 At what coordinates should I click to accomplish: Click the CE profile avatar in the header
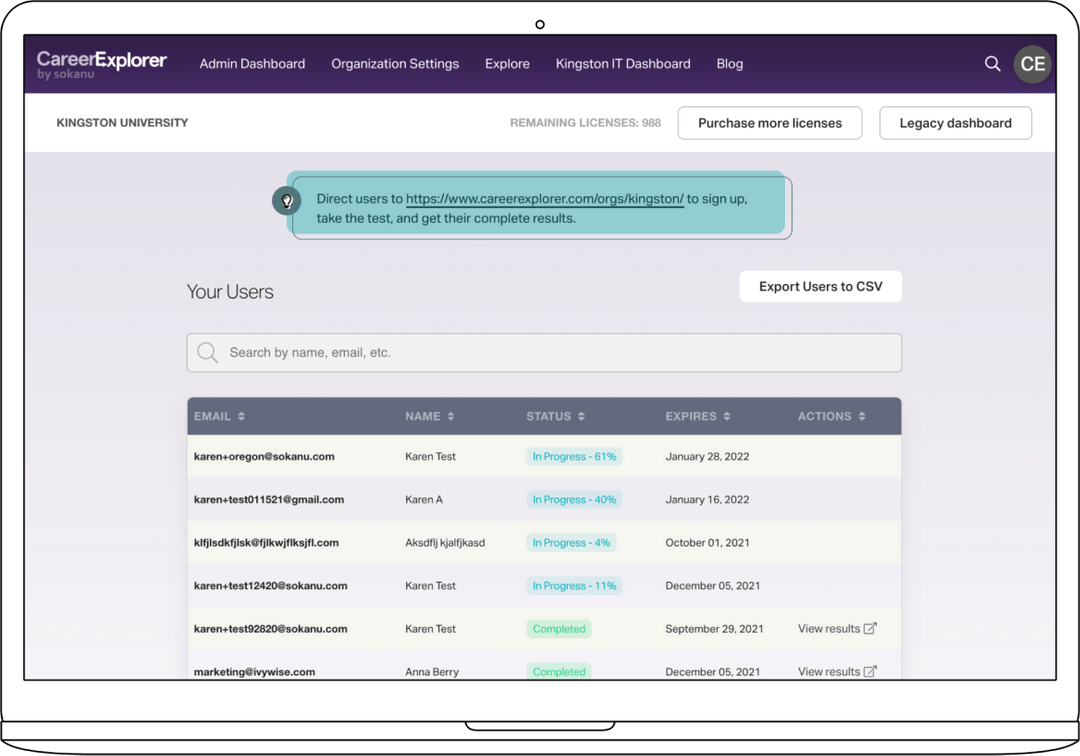click(1032, 63)
